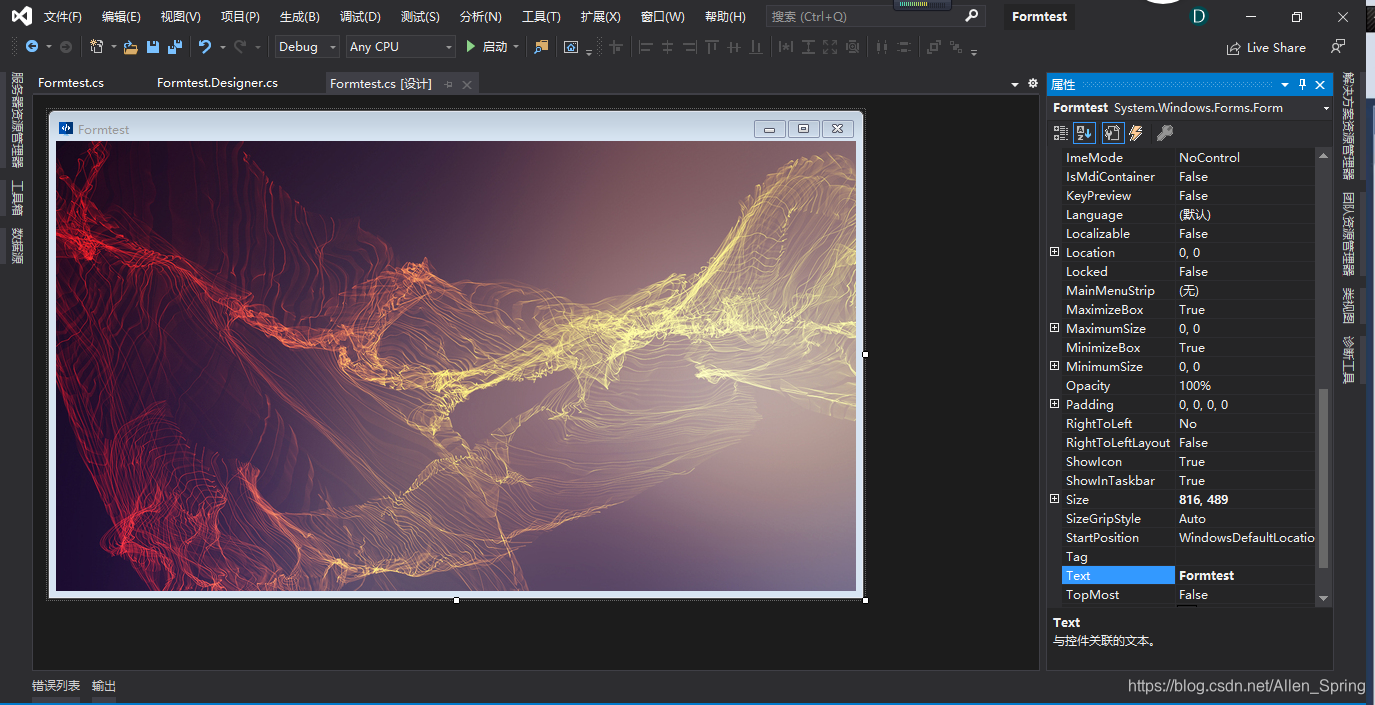Expand the Size property
1375x705 pixels.
click(x=1054, y=499)
